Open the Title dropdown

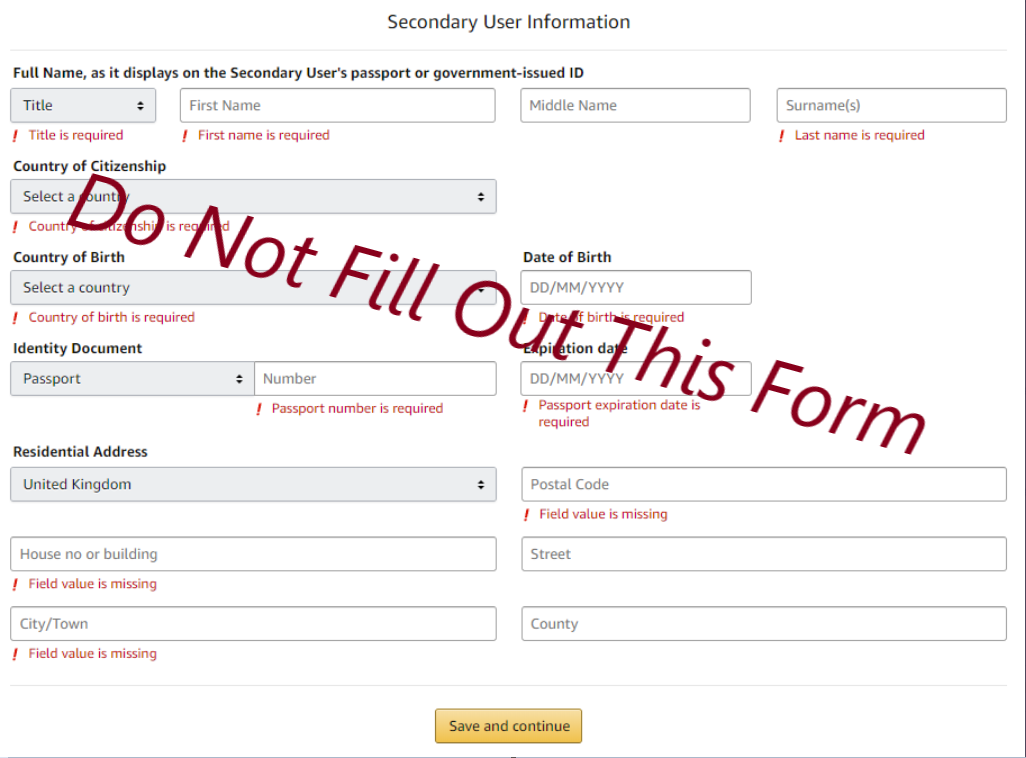point(83,105)
